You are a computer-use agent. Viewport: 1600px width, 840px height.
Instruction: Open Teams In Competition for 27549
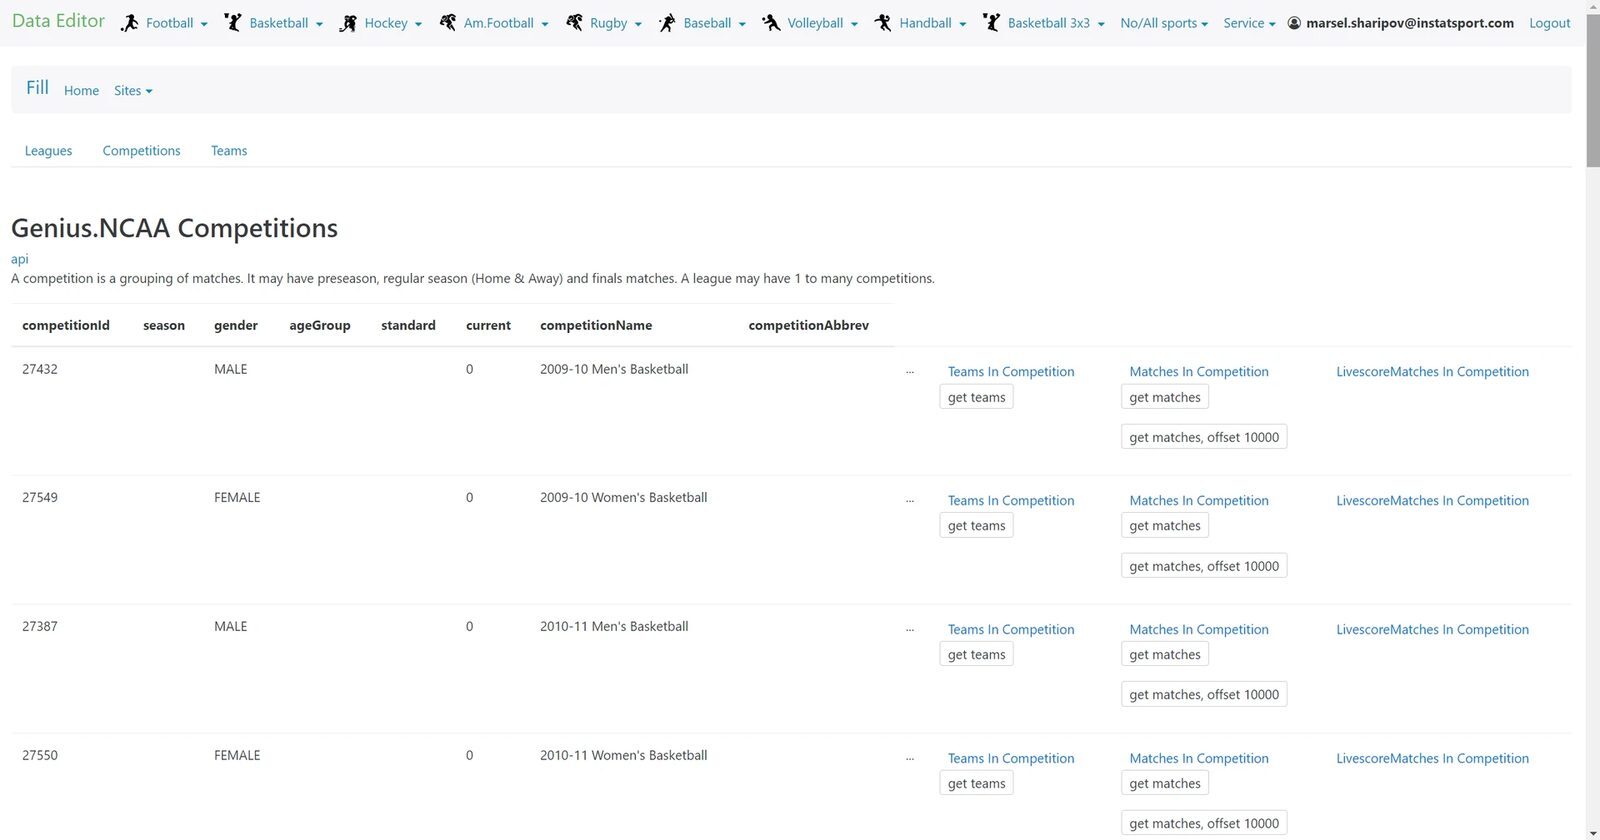(1011, 501)
